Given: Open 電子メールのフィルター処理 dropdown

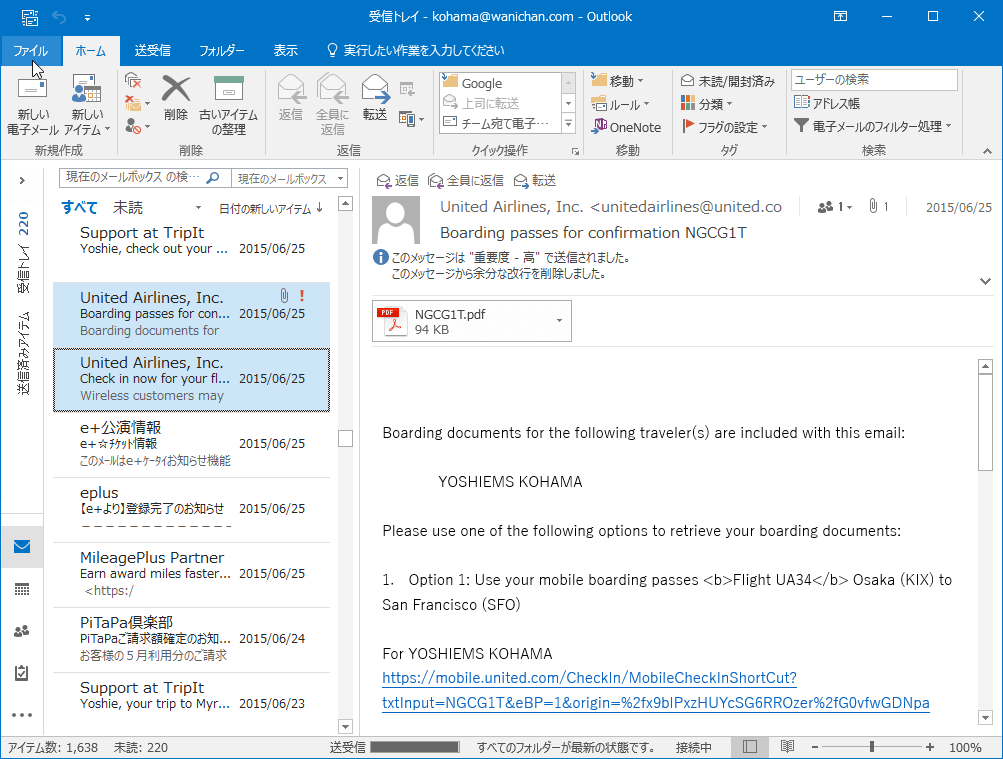Looking at the screenshot, I should [873, 126].
